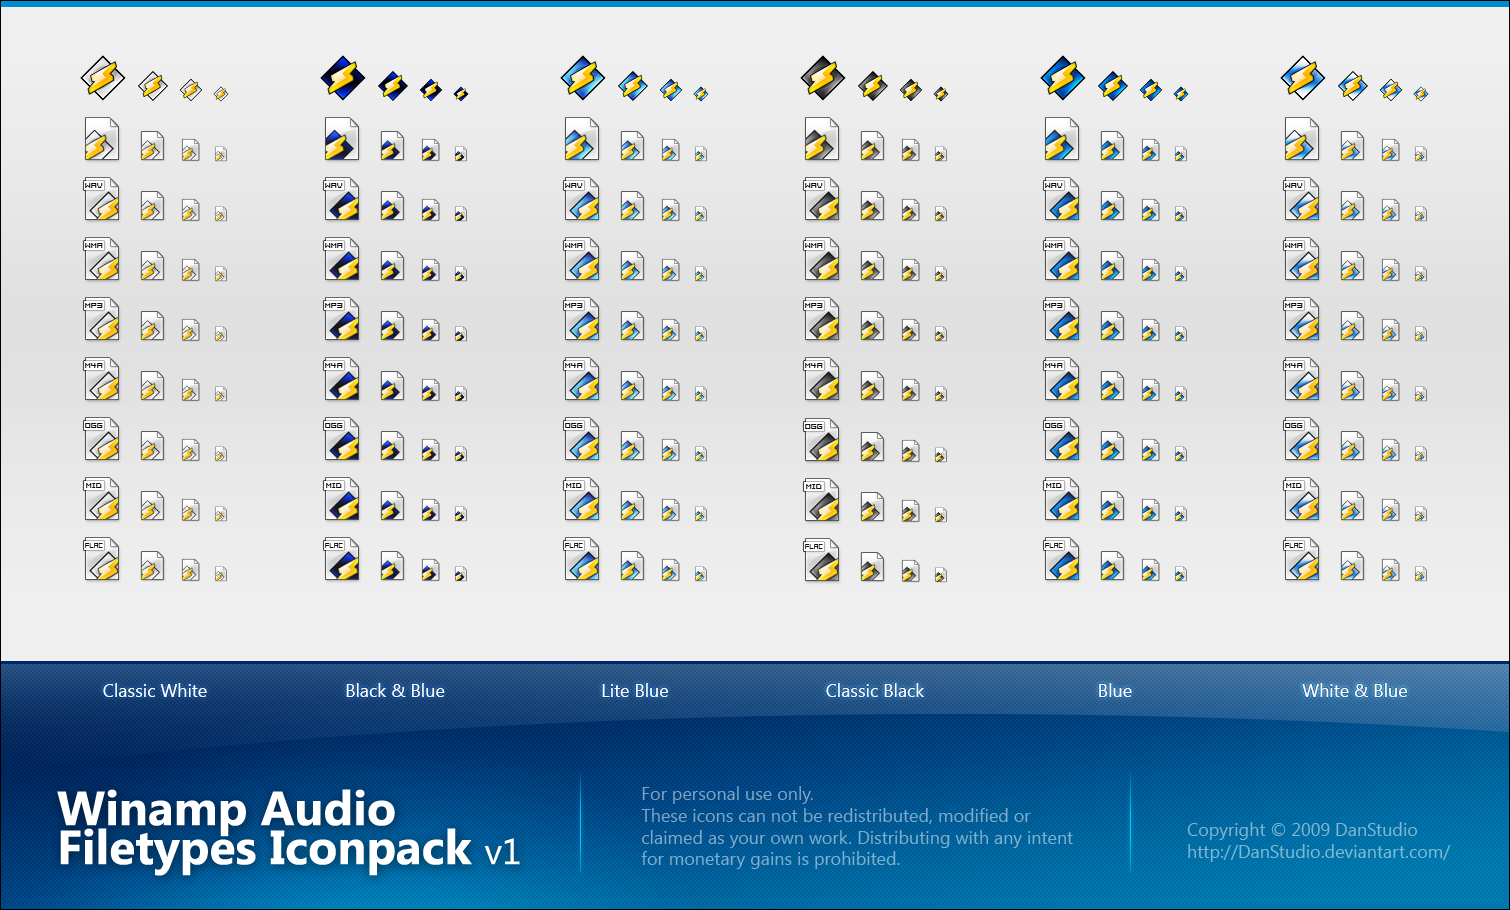Choose the large FLAC file icon above the Blue label
Image resolution: width=1510 pixels, height=910 pixels.
coord(1062,559)
